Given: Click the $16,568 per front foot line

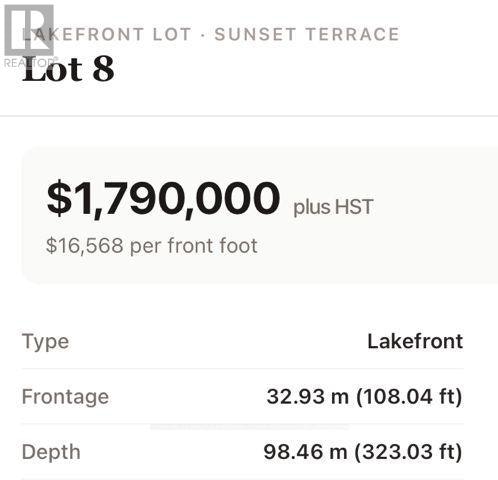Looking at the screenshot, I should point(152,246).
